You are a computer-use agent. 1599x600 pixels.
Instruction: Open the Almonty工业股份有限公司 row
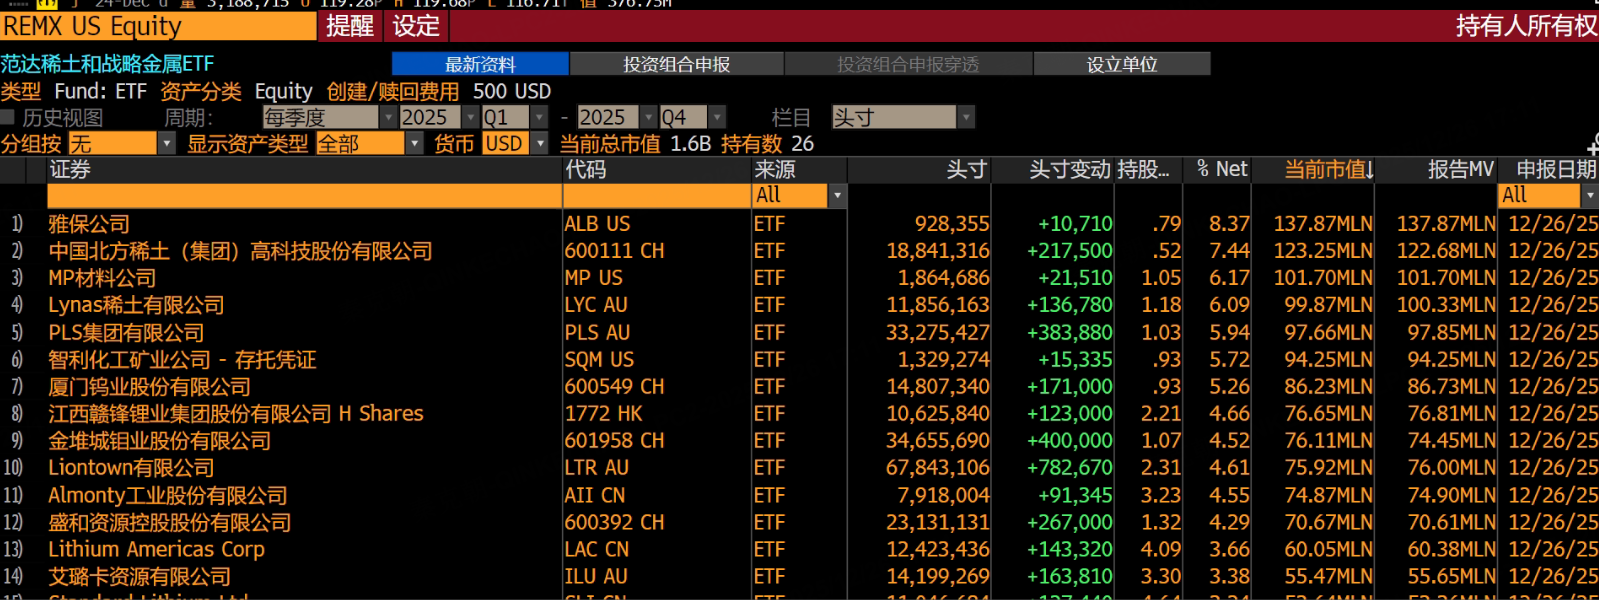(167, 495)
